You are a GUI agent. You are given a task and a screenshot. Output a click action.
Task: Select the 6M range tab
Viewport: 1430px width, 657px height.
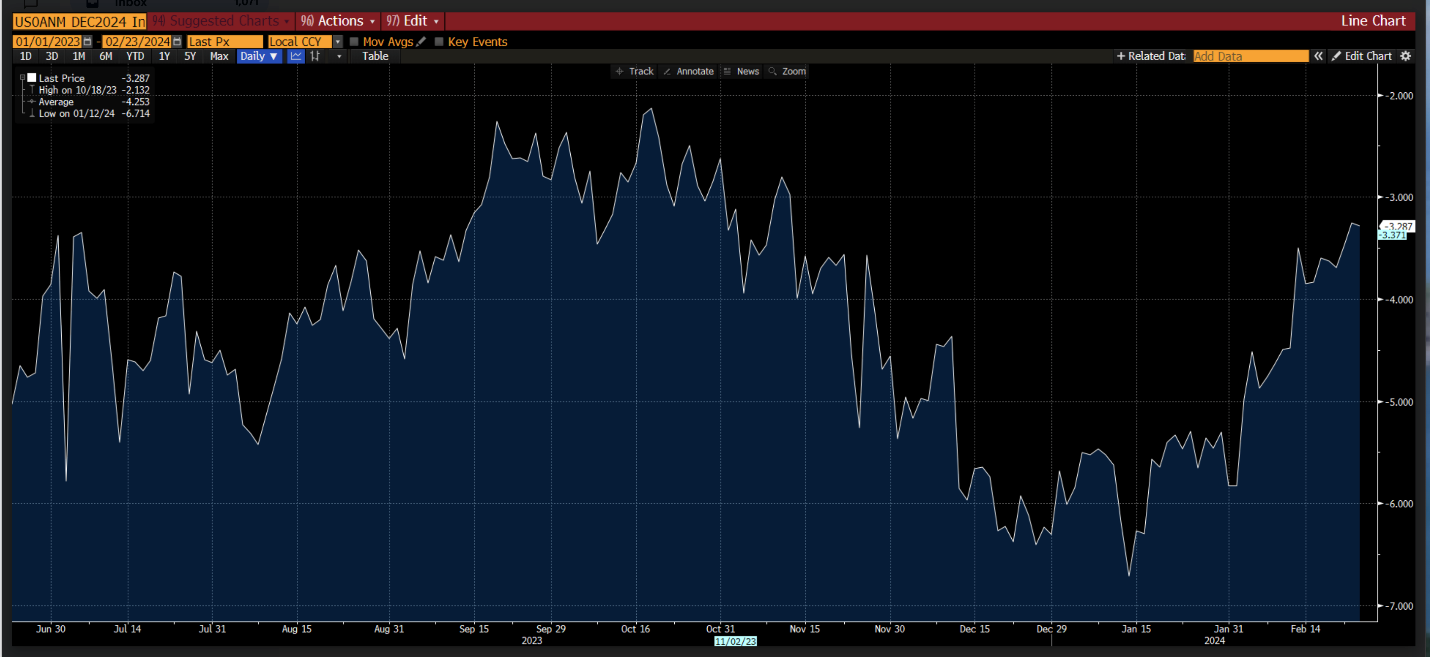106,56
